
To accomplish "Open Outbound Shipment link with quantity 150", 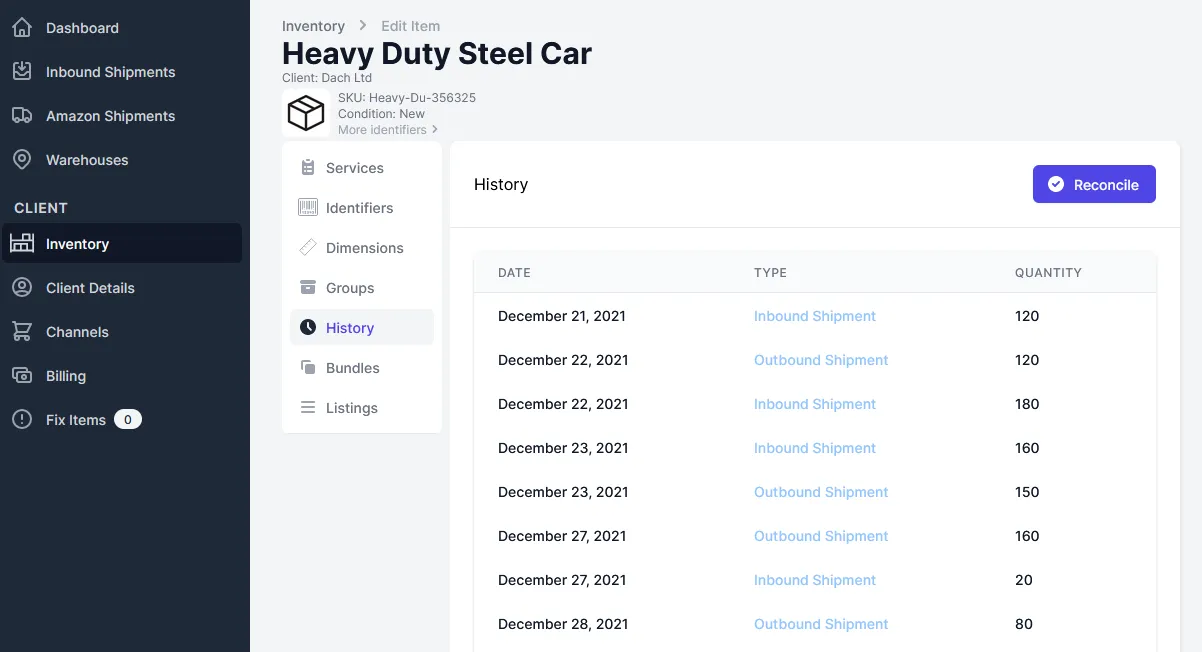I will (x=821, y=492).
